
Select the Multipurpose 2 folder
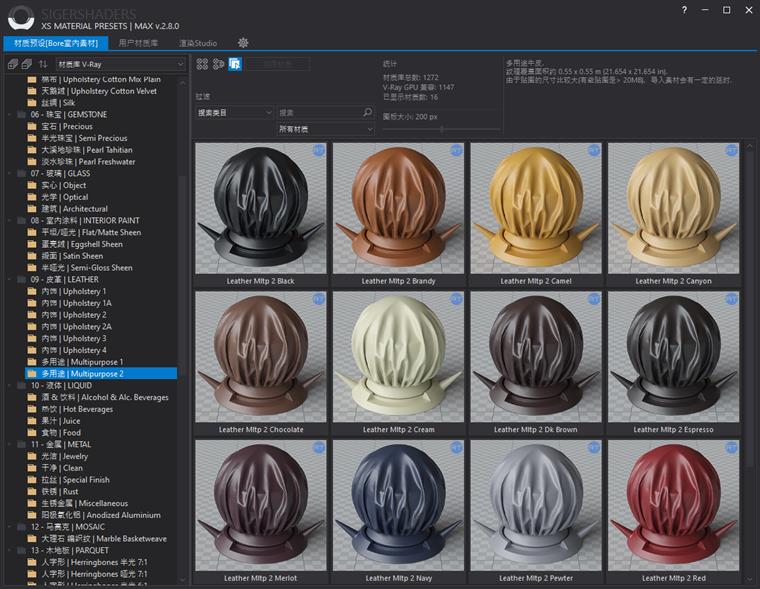point(101,374)
